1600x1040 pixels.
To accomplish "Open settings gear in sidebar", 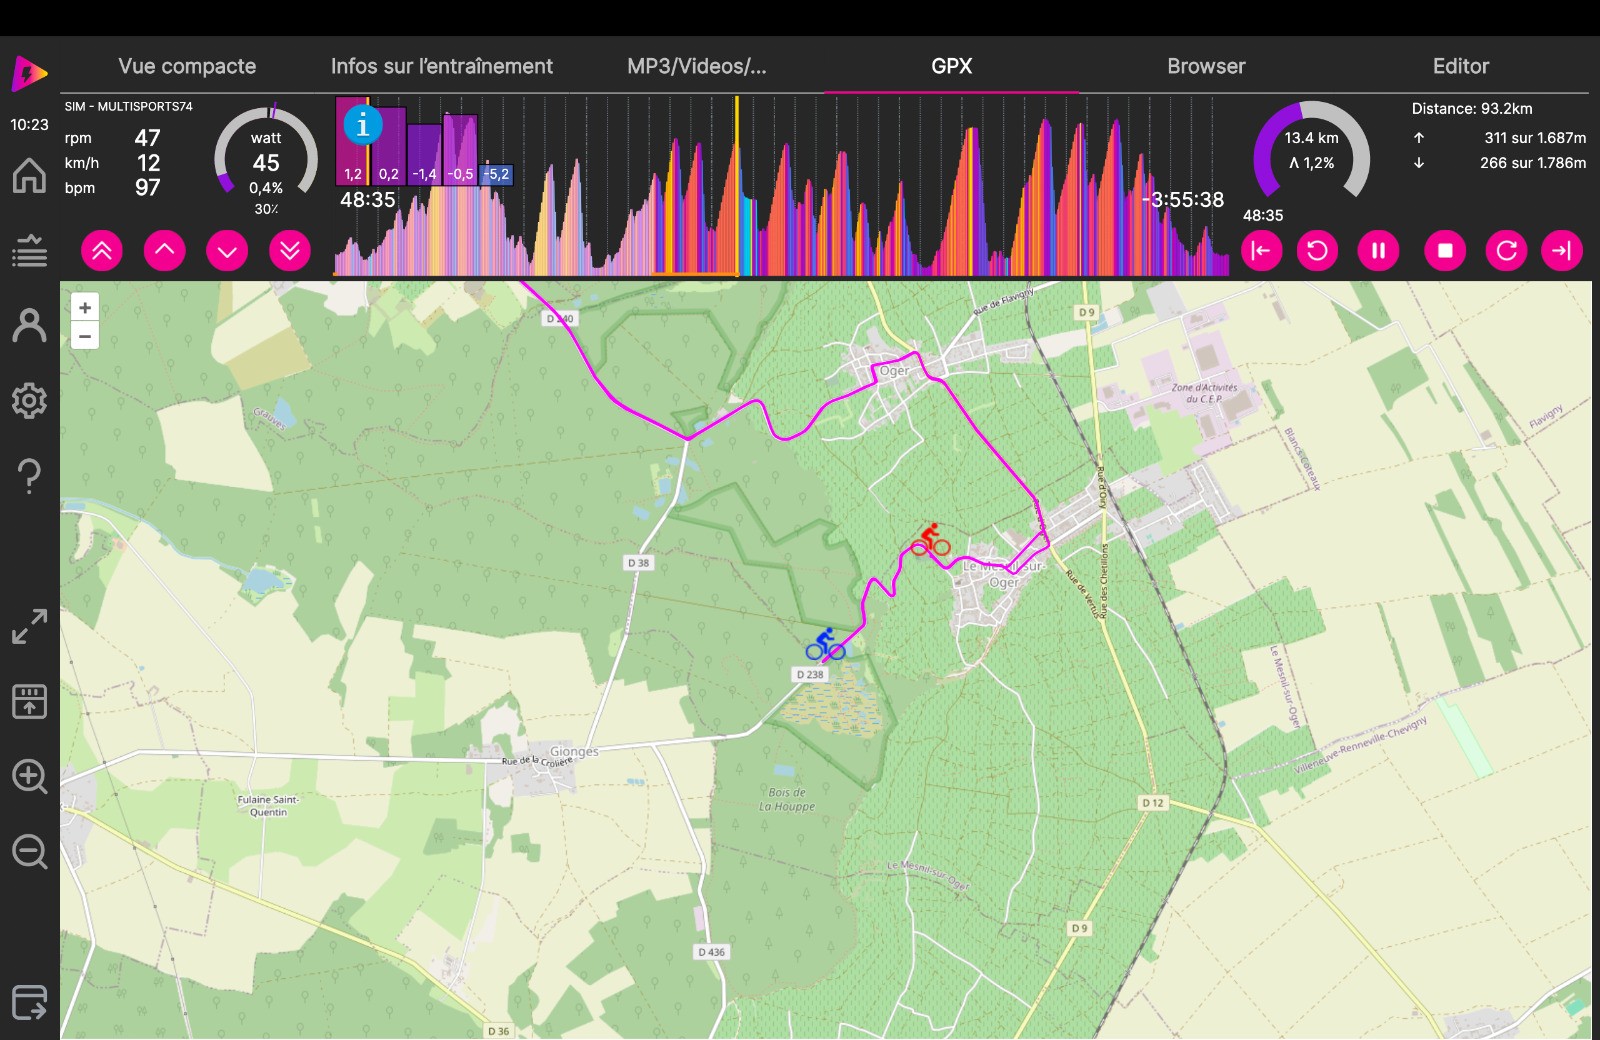I will click(x=29, y=401).
